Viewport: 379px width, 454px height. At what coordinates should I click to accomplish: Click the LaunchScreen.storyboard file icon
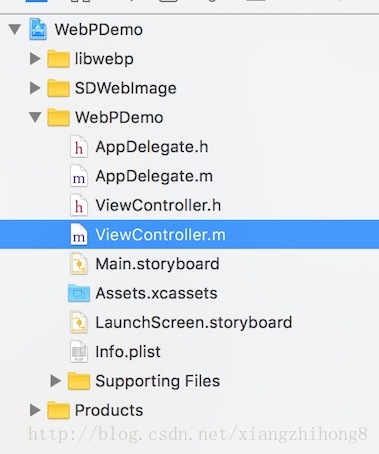(79, 323)
